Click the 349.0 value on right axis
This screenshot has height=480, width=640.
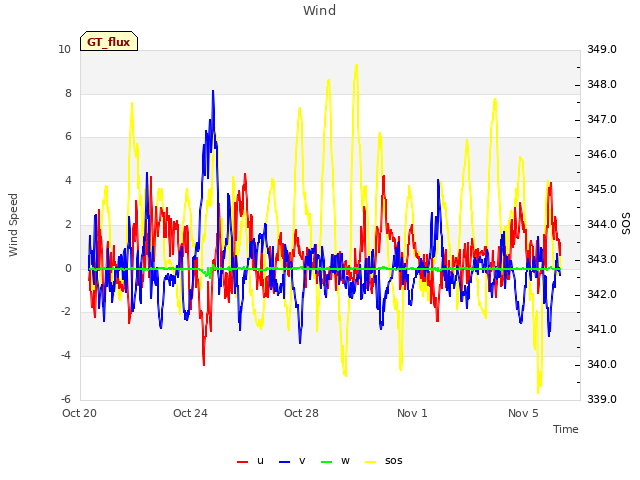pos(602,49)
